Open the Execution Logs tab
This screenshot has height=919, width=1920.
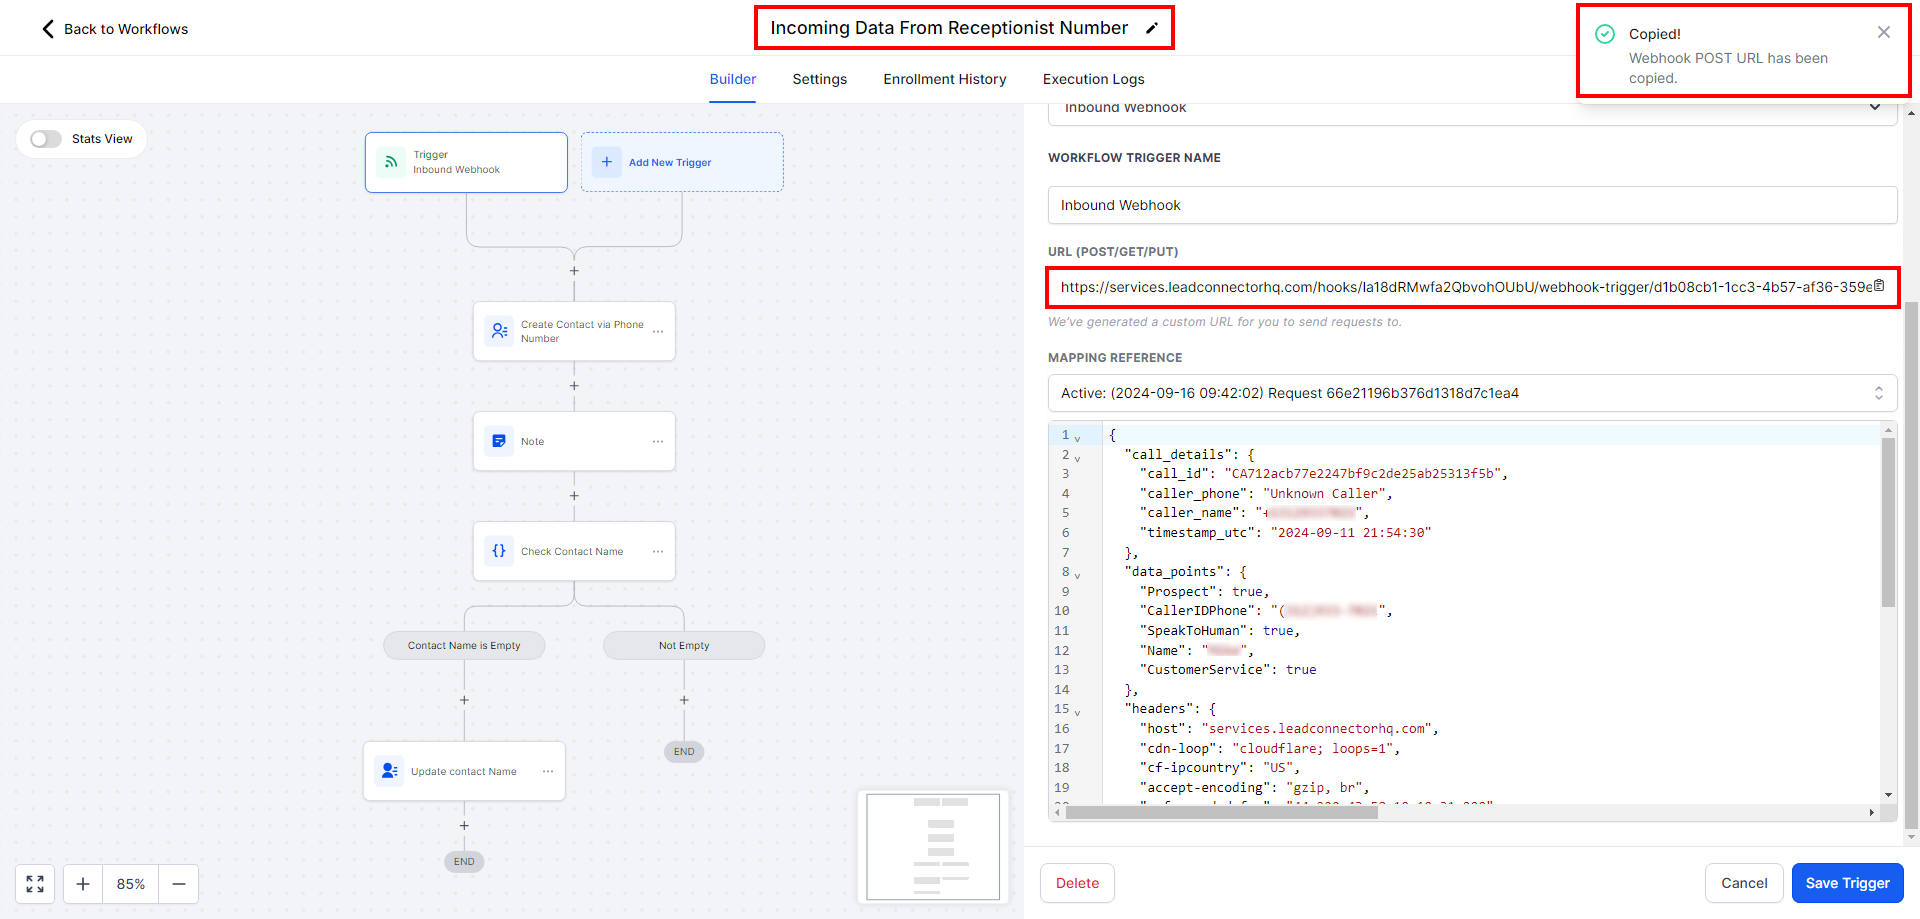tap(1093, 79)
